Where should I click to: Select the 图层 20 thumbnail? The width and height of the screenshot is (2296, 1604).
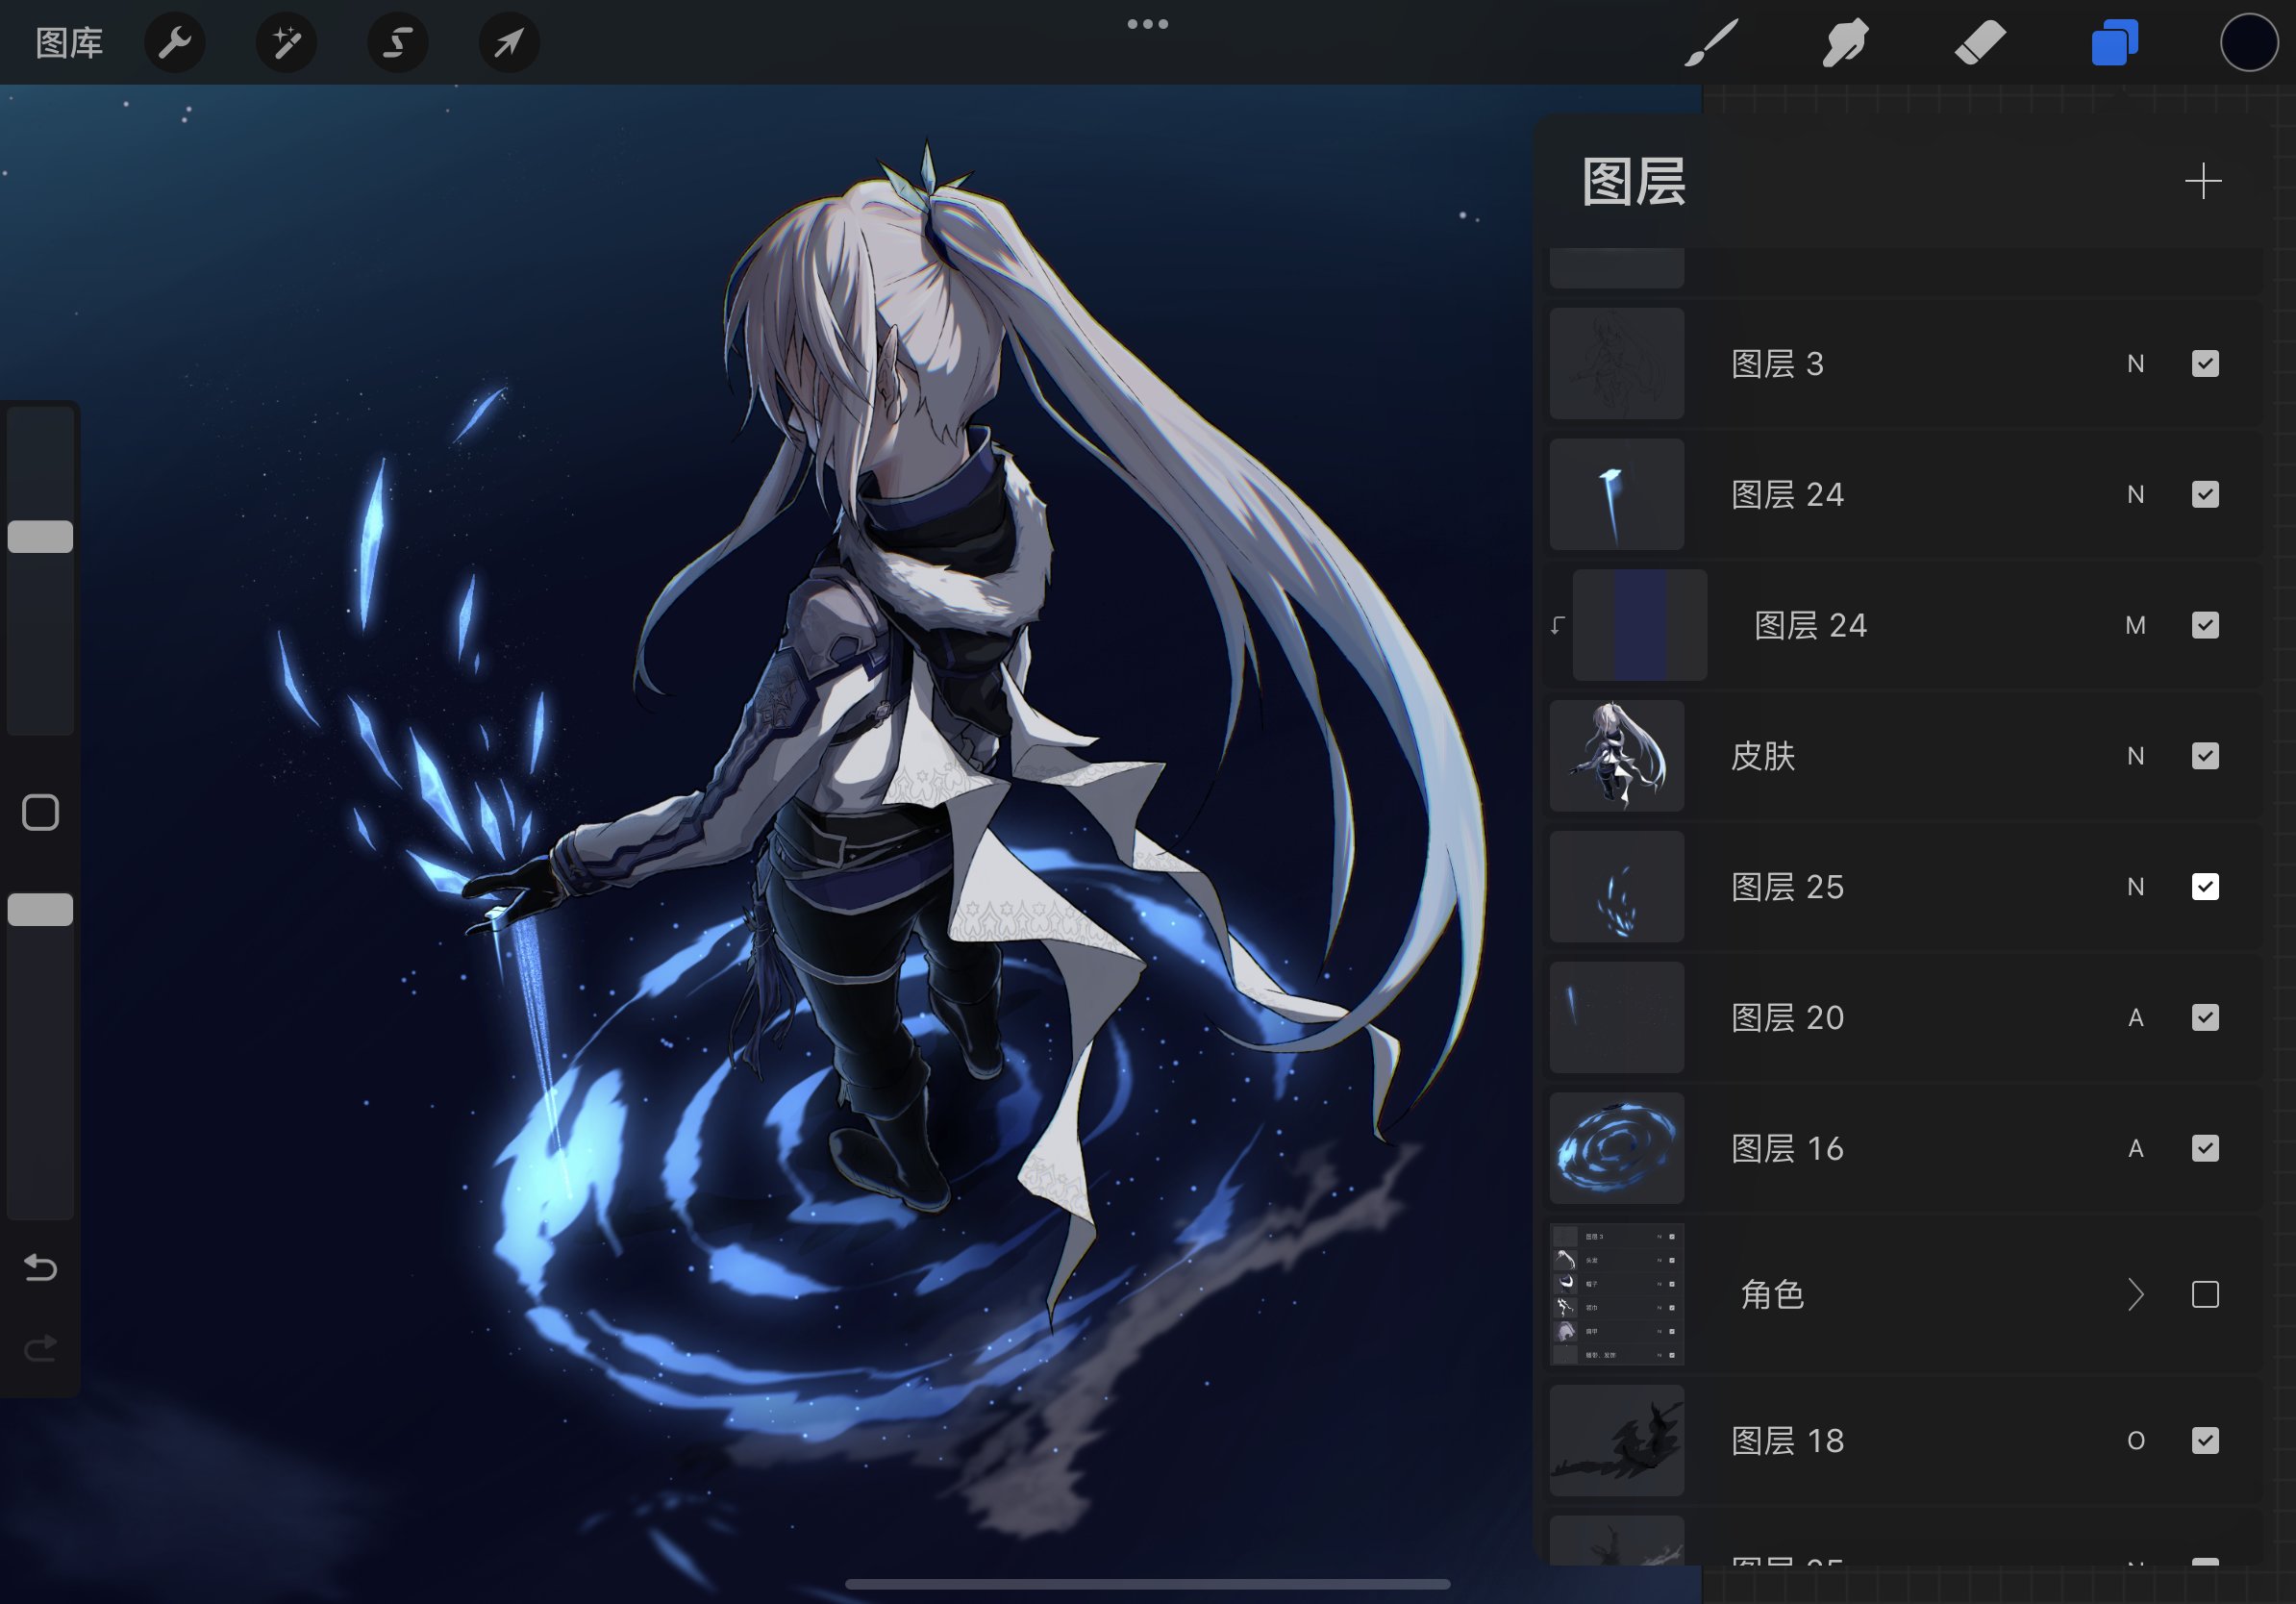pos(1617,1018)
